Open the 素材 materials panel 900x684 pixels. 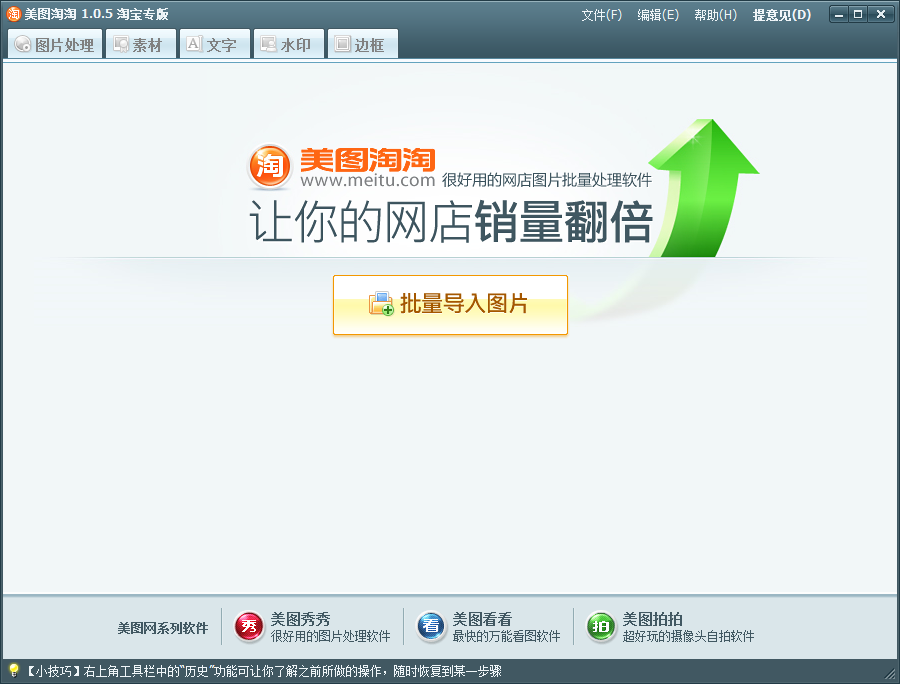[140, 43]
